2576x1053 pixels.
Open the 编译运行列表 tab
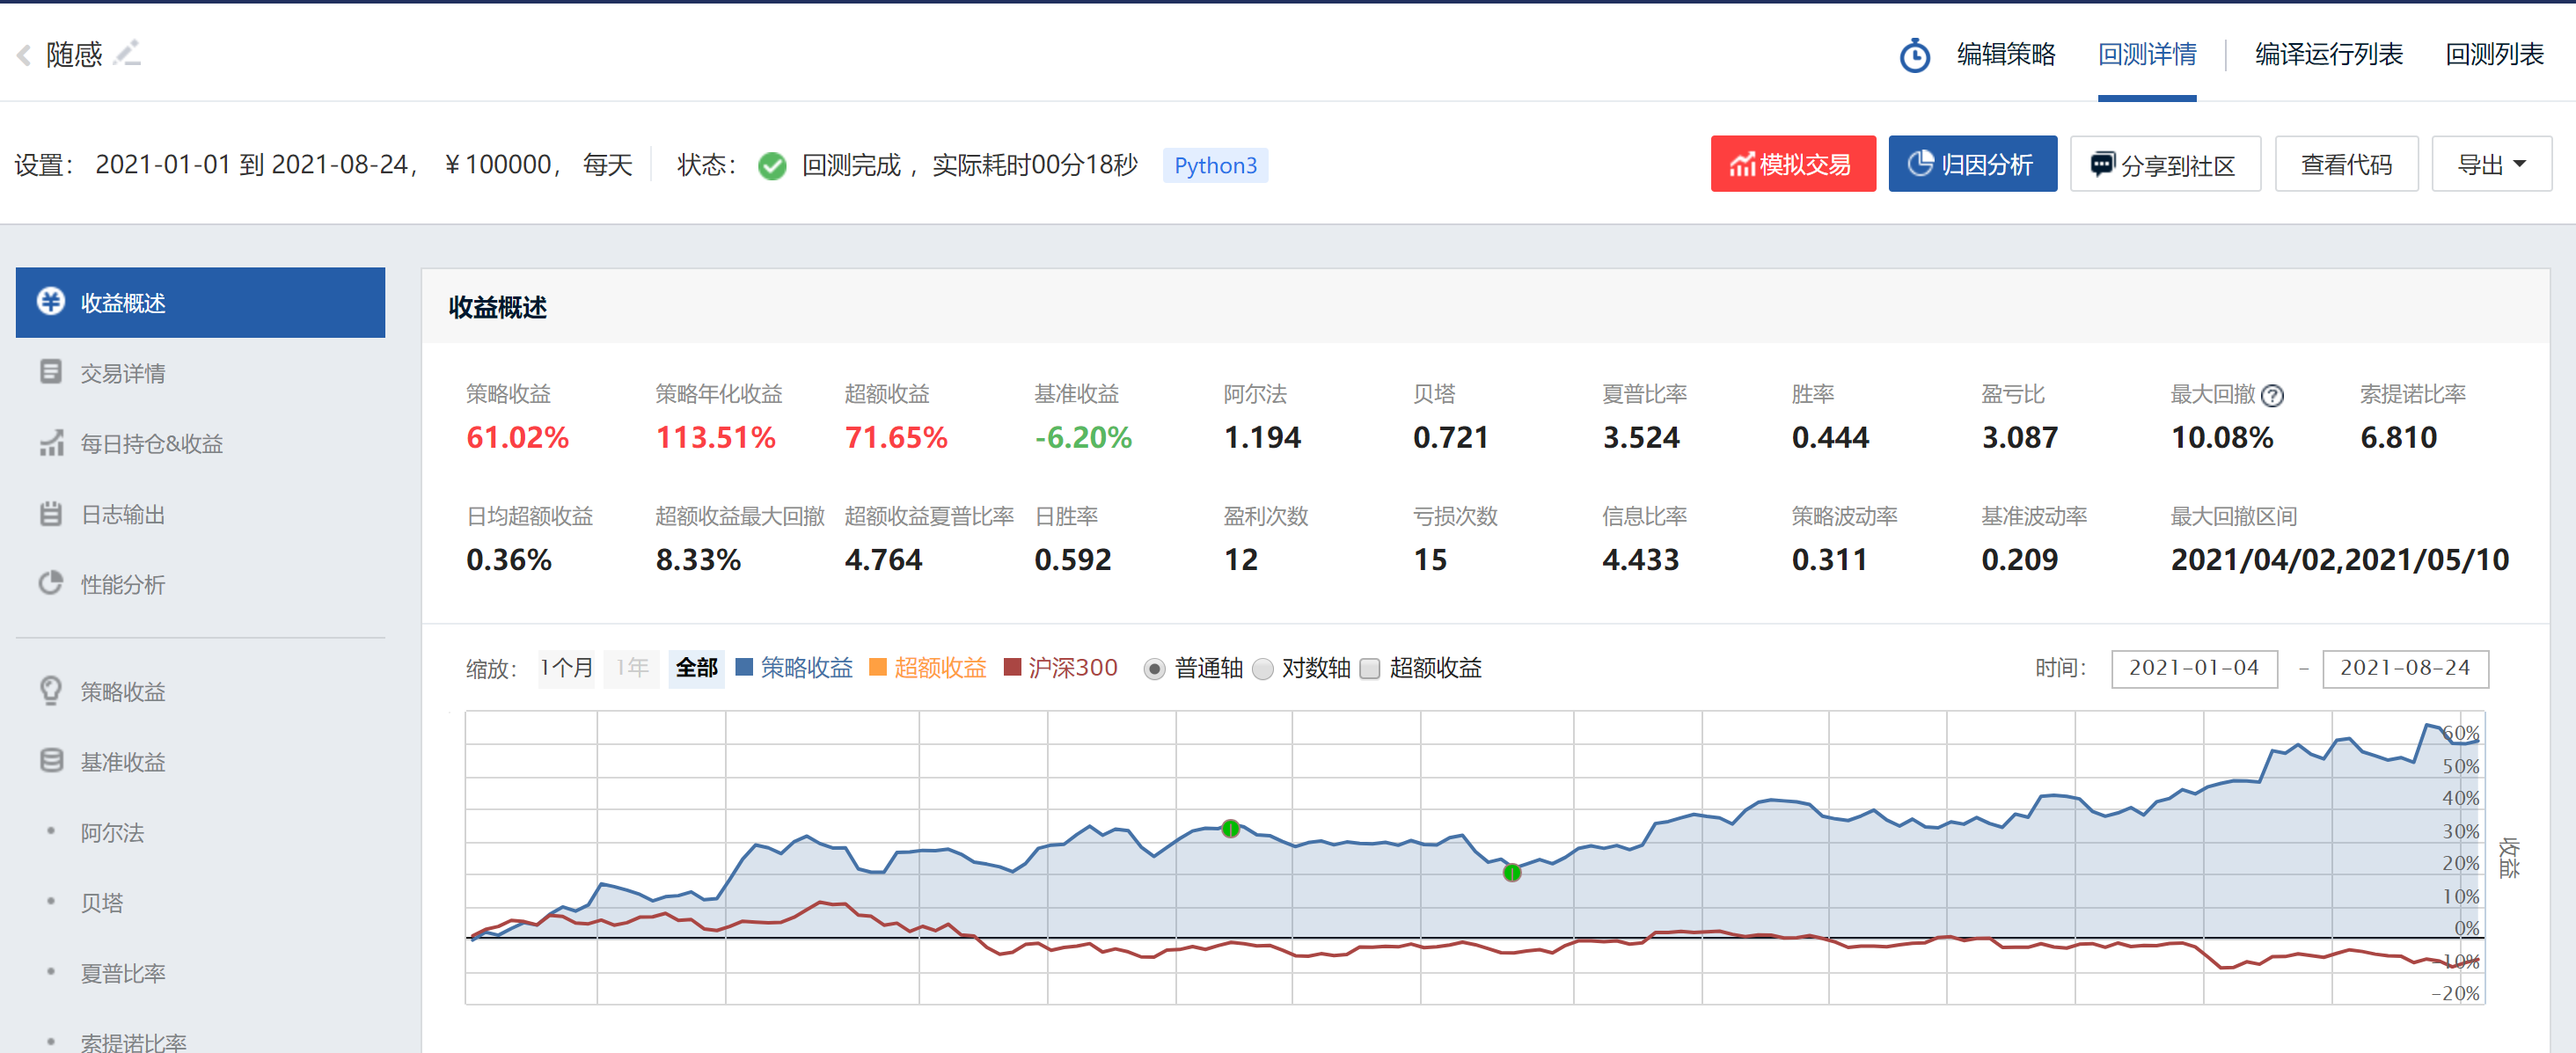(x=2328, y=54)
